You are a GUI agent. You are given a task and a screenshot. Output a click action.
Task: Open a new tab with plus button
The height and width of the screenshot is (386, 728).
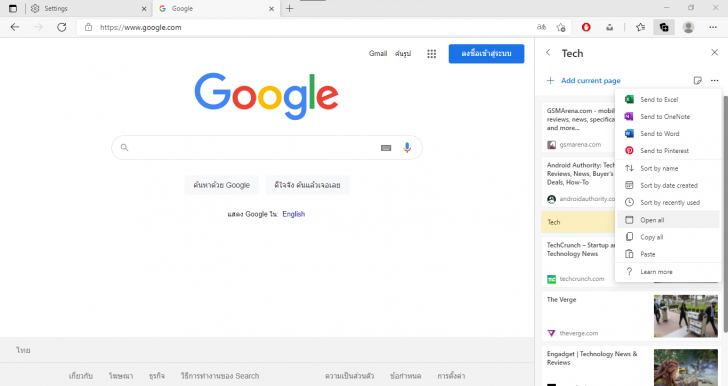tap(289, 8)
